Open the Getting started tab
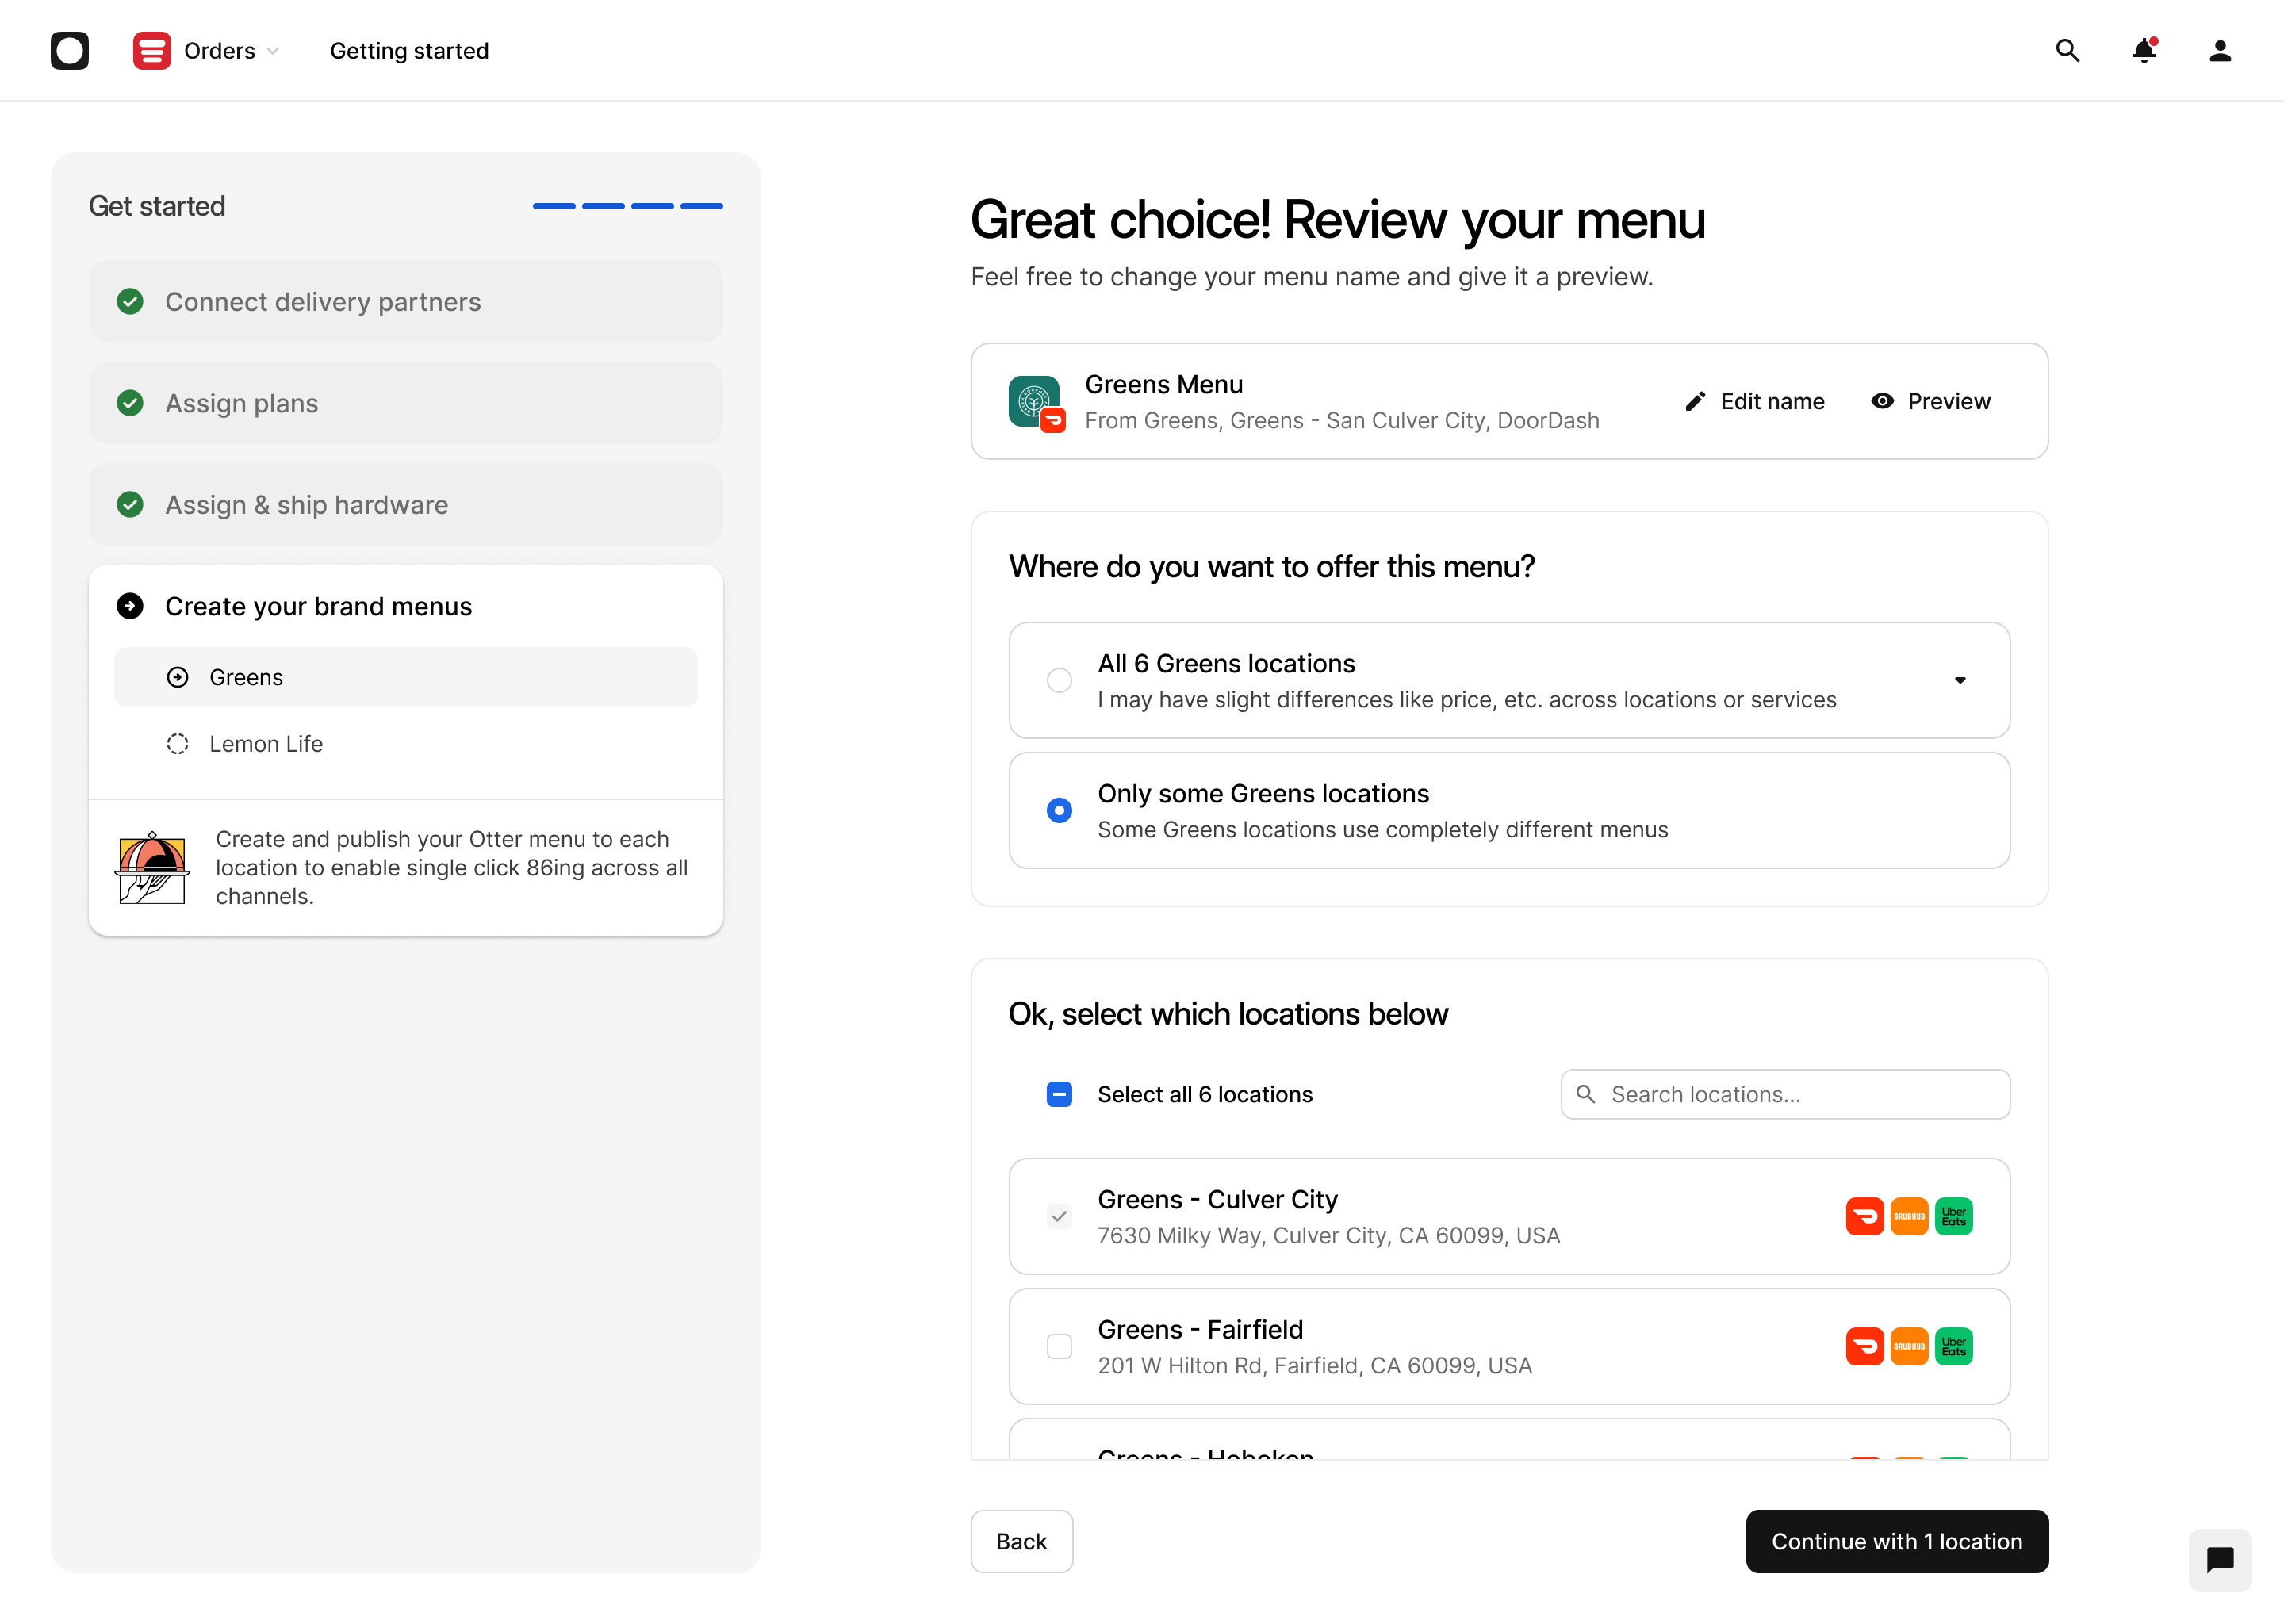 409,50
